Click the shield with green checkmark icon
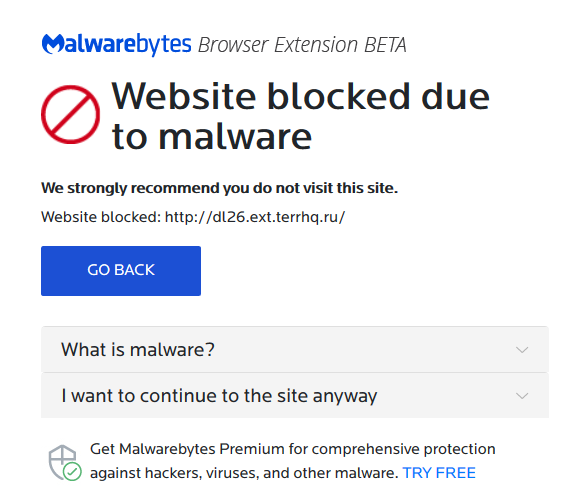Image resolution: width=575 pixels, height=503 pixels. coord(65,463)
